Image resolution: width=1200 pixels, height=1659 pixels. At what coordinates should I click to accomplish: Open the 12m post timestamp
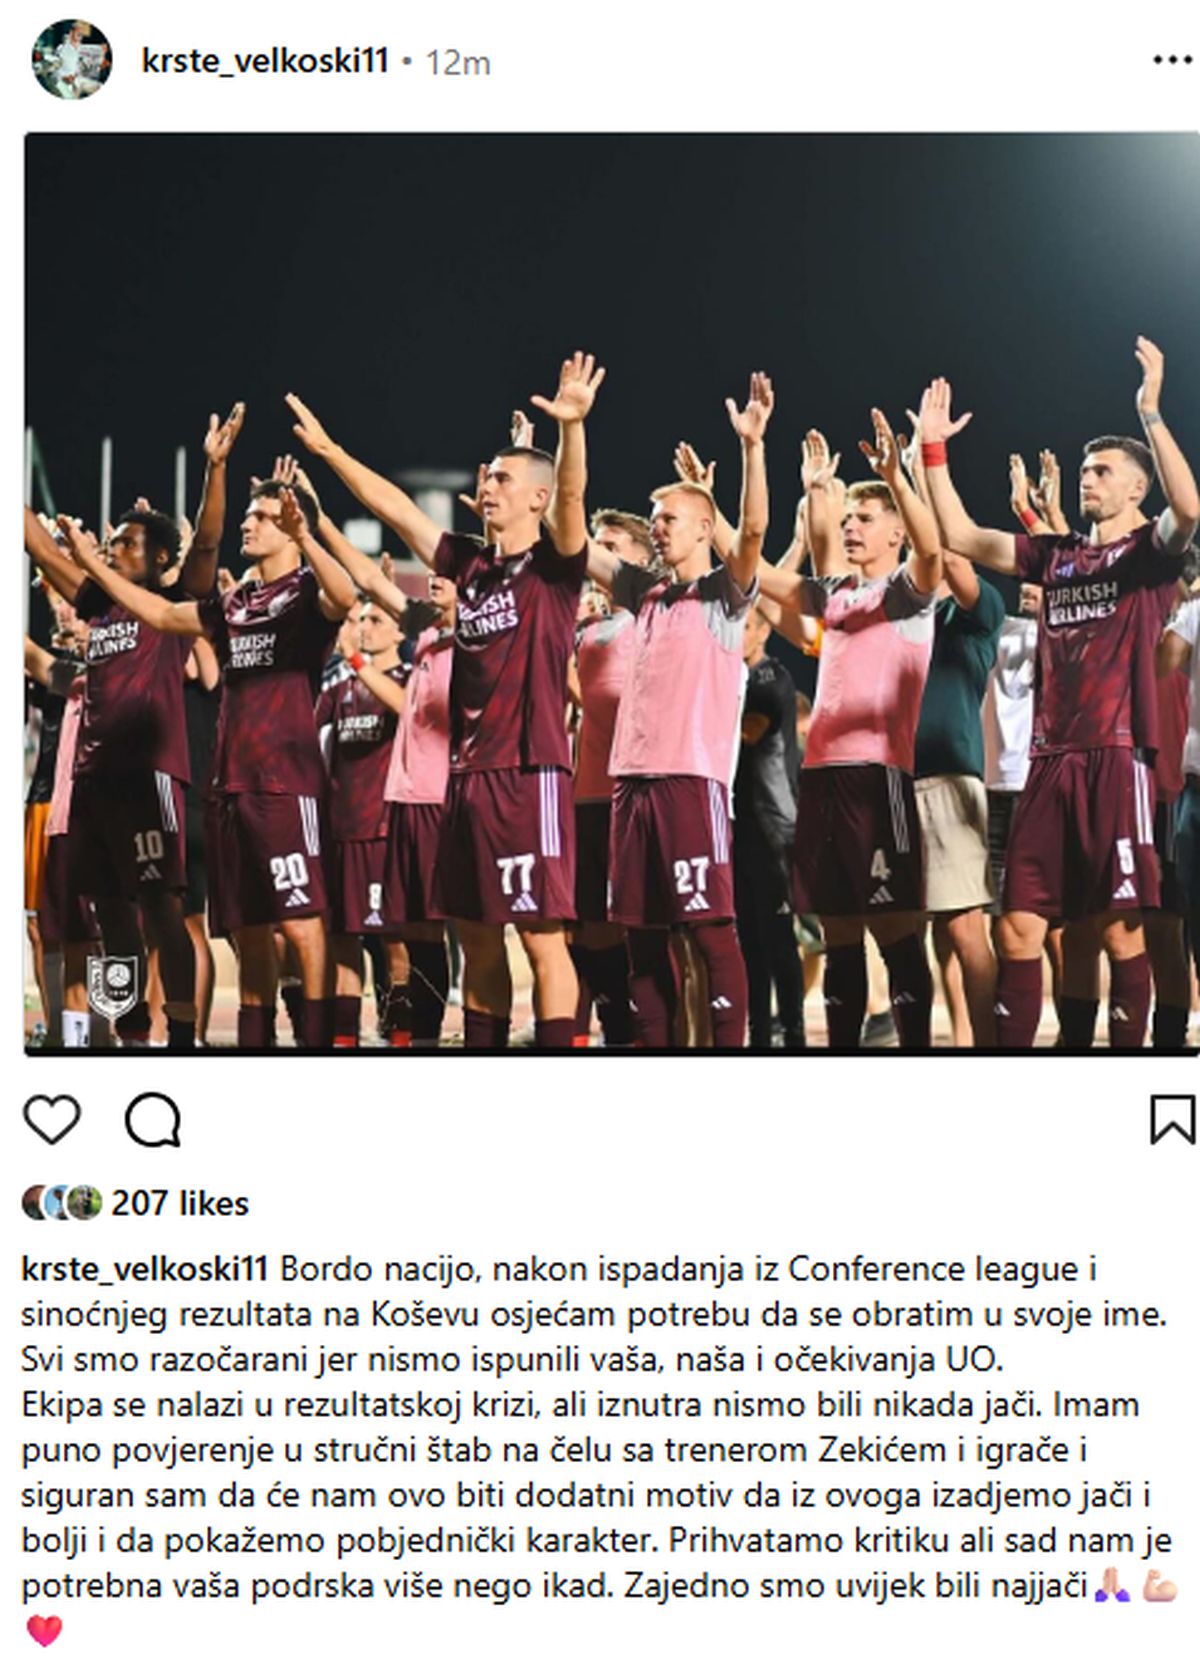point(458,62)
